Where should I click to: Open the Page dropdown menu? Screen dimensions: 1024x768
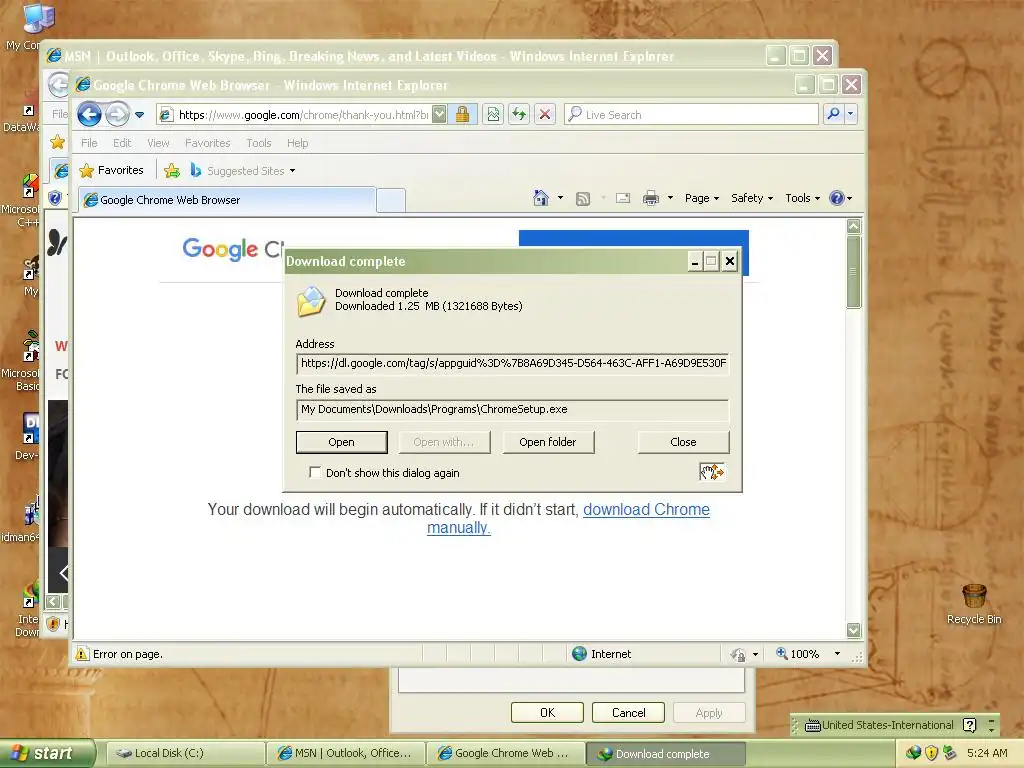click(x=702, y=198)
